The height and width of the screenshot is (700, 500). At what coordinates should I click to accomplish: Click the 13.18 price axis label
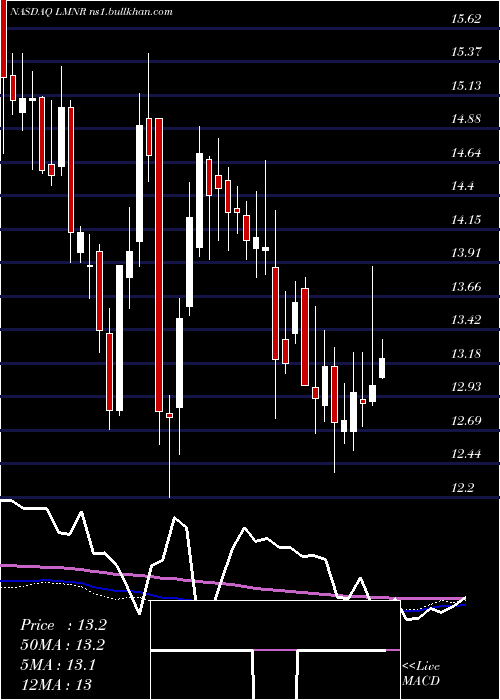(466, 354)
